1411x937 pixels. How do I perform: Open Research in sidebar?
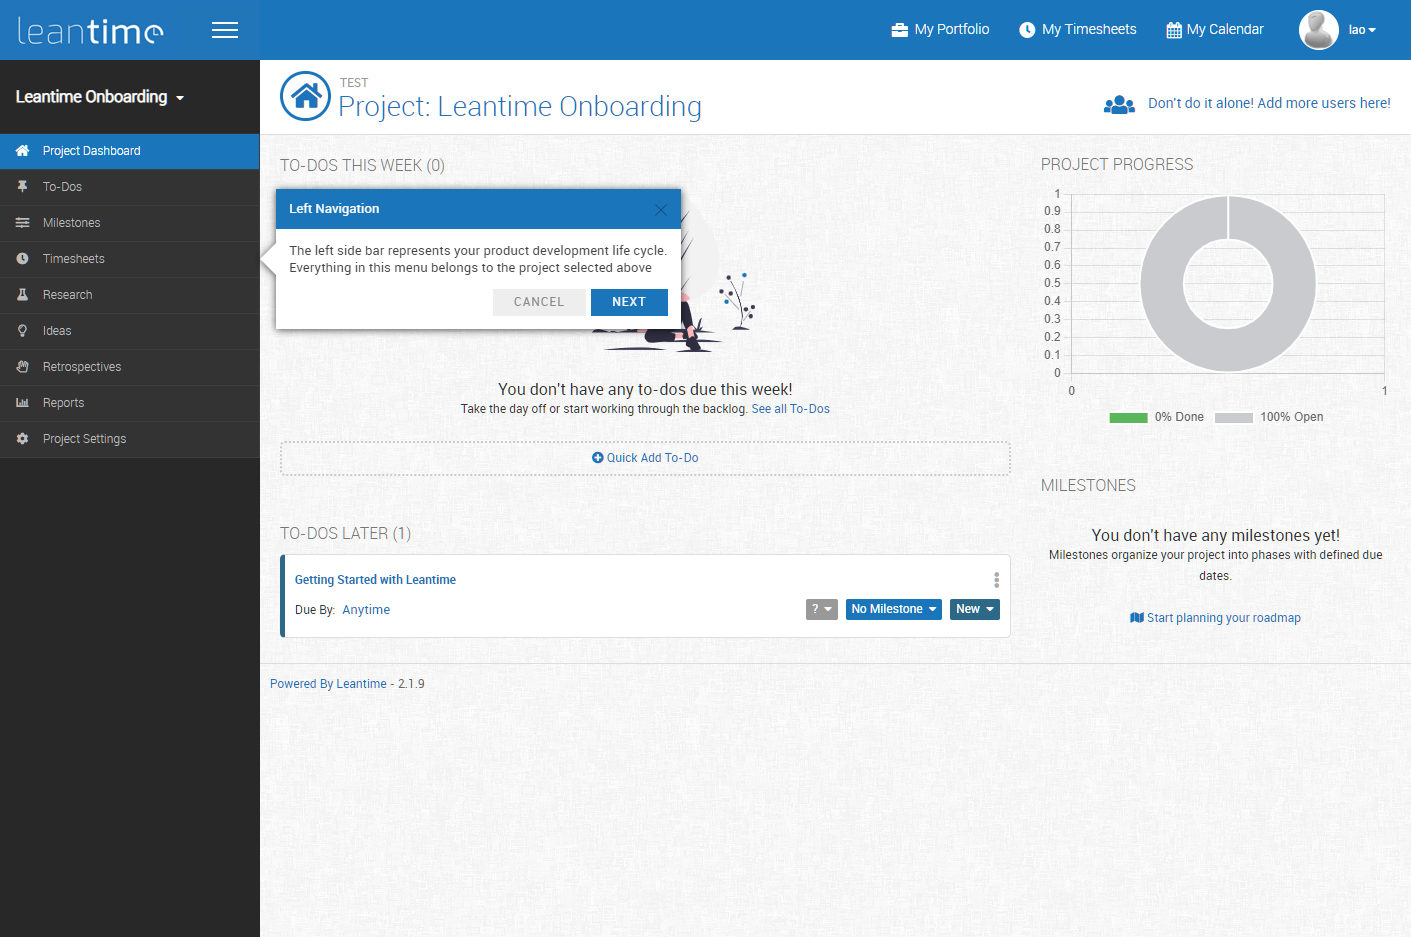coord(130,295)
